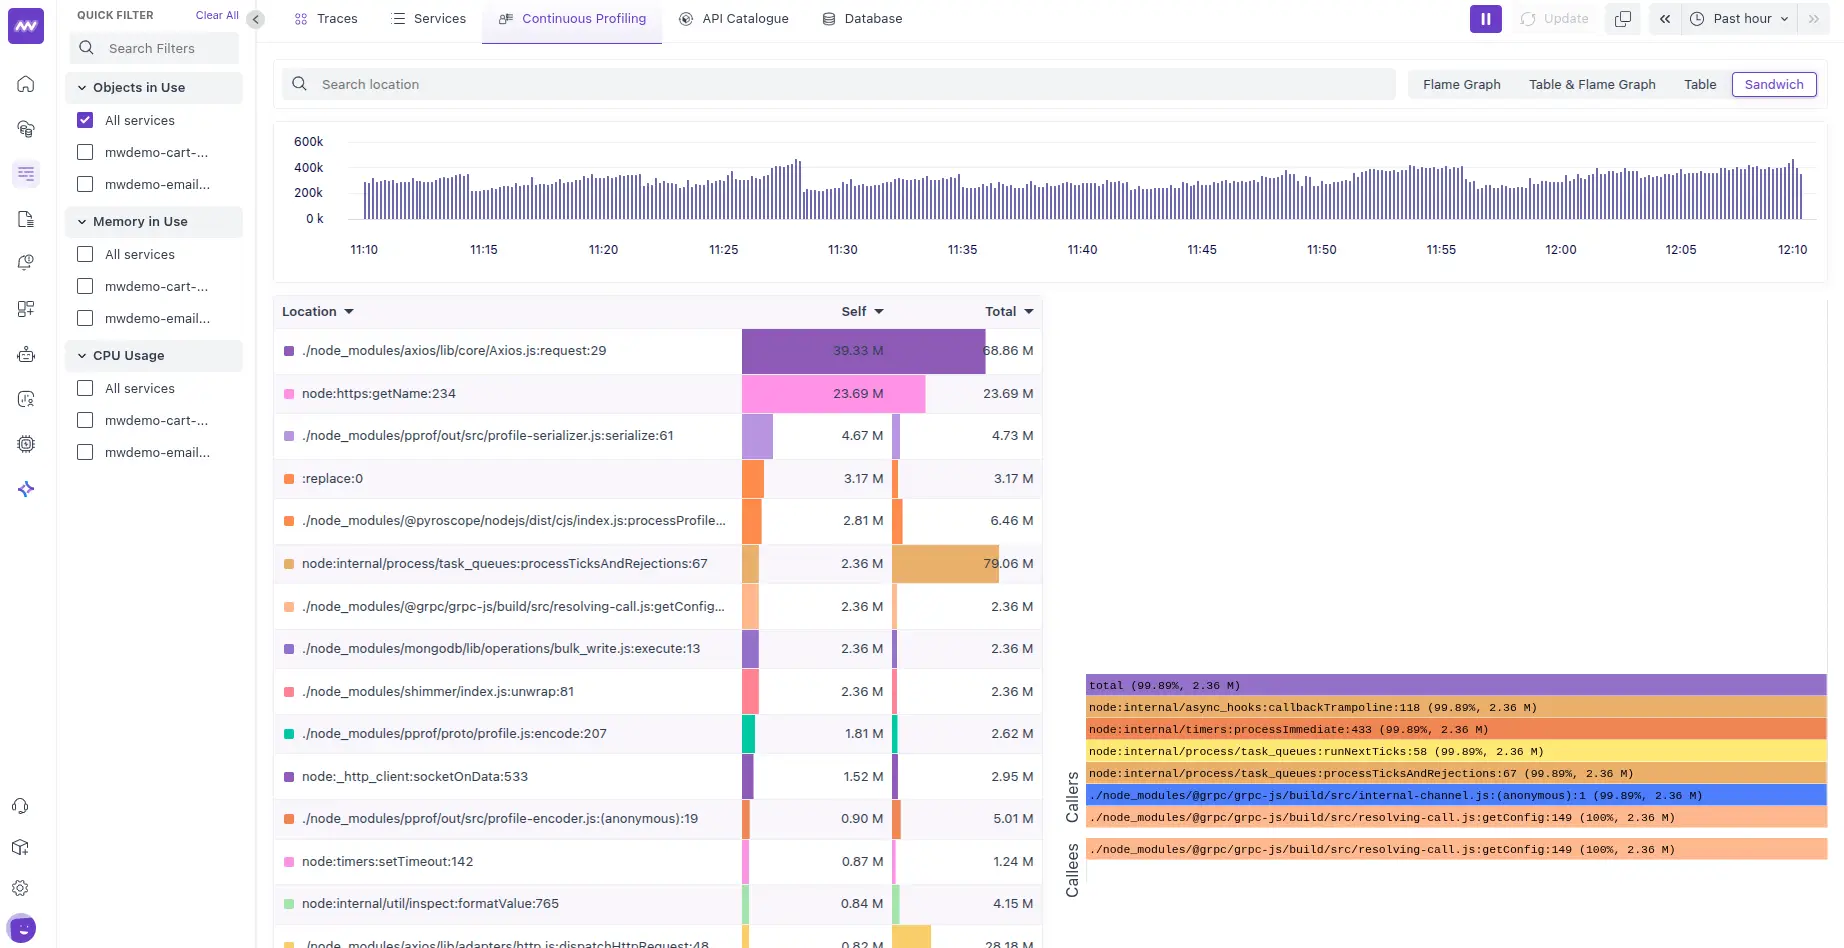Select the Logs document icon in sidebar
Viewport: 1844px width, 948px height.
pyautogui.click(x=25, y=218)
